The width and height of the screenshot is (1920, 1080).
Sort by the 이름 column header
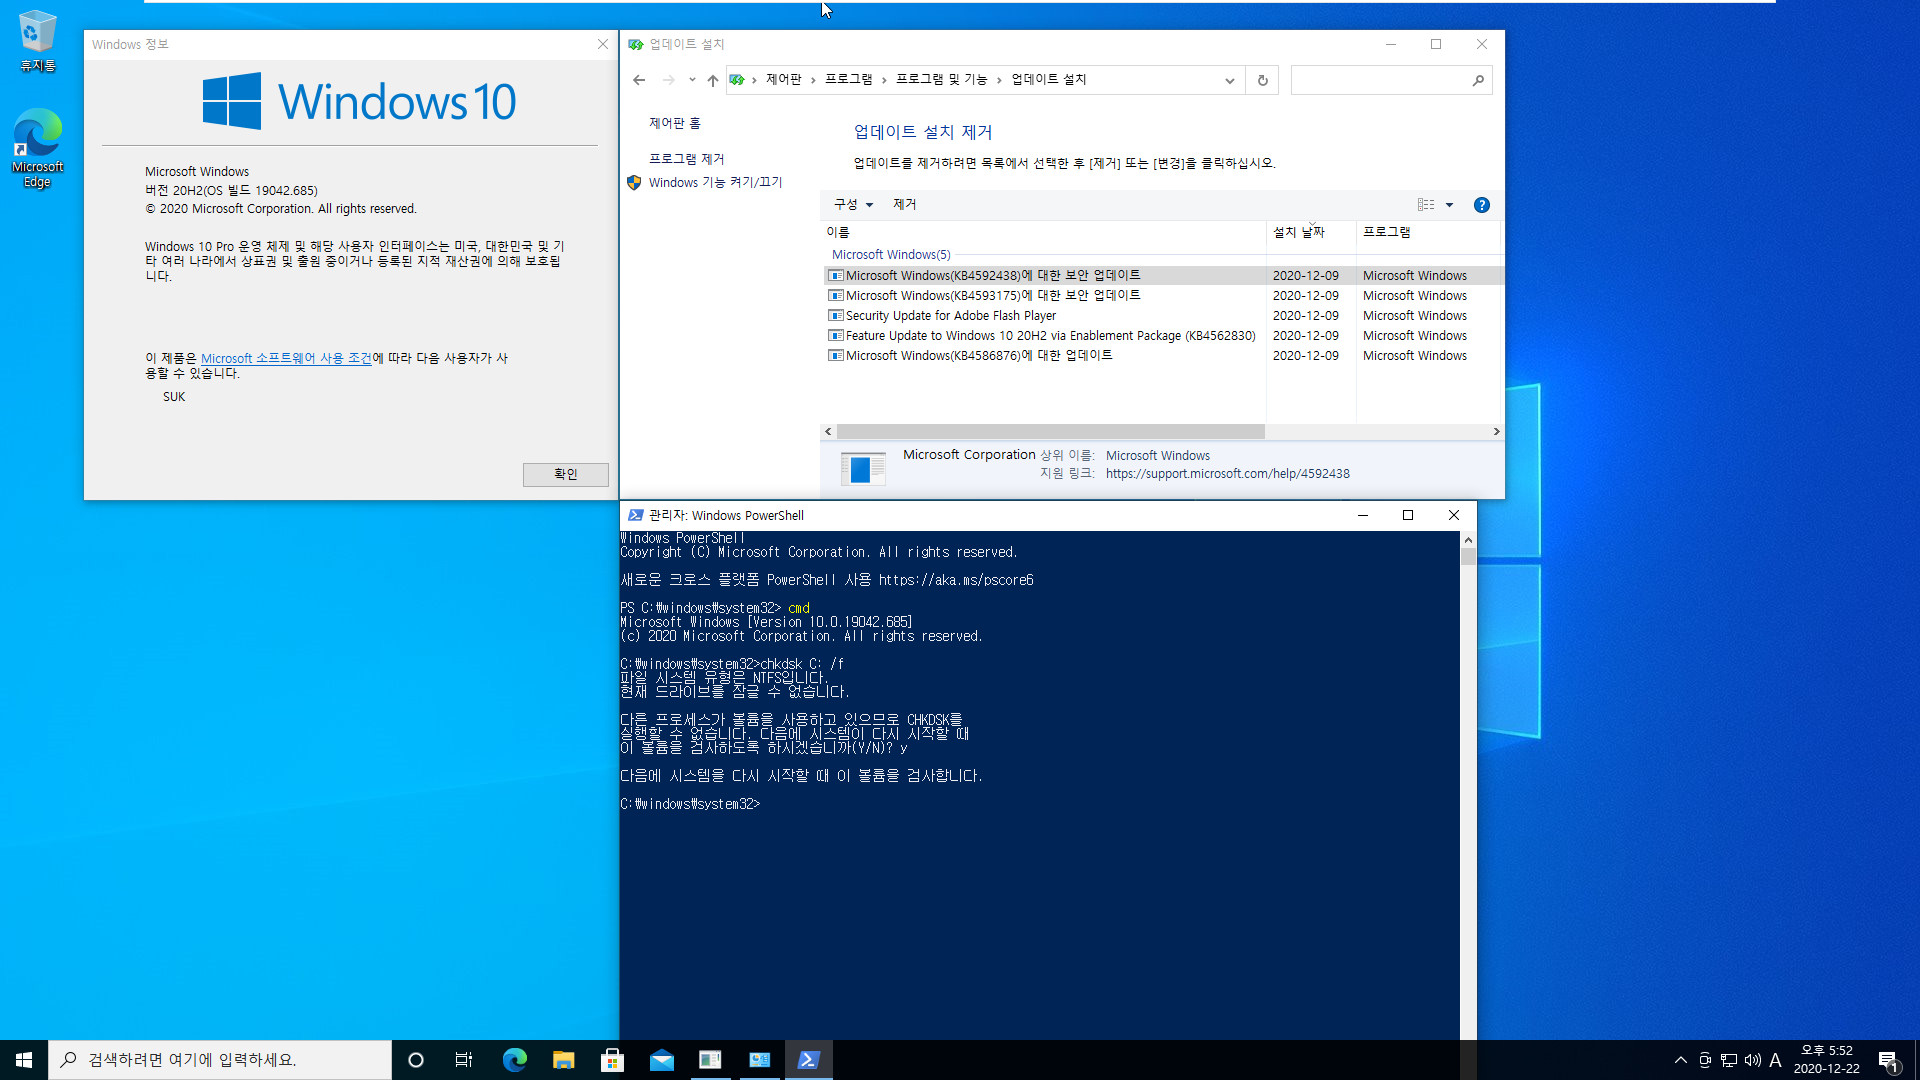[1043, 232]
